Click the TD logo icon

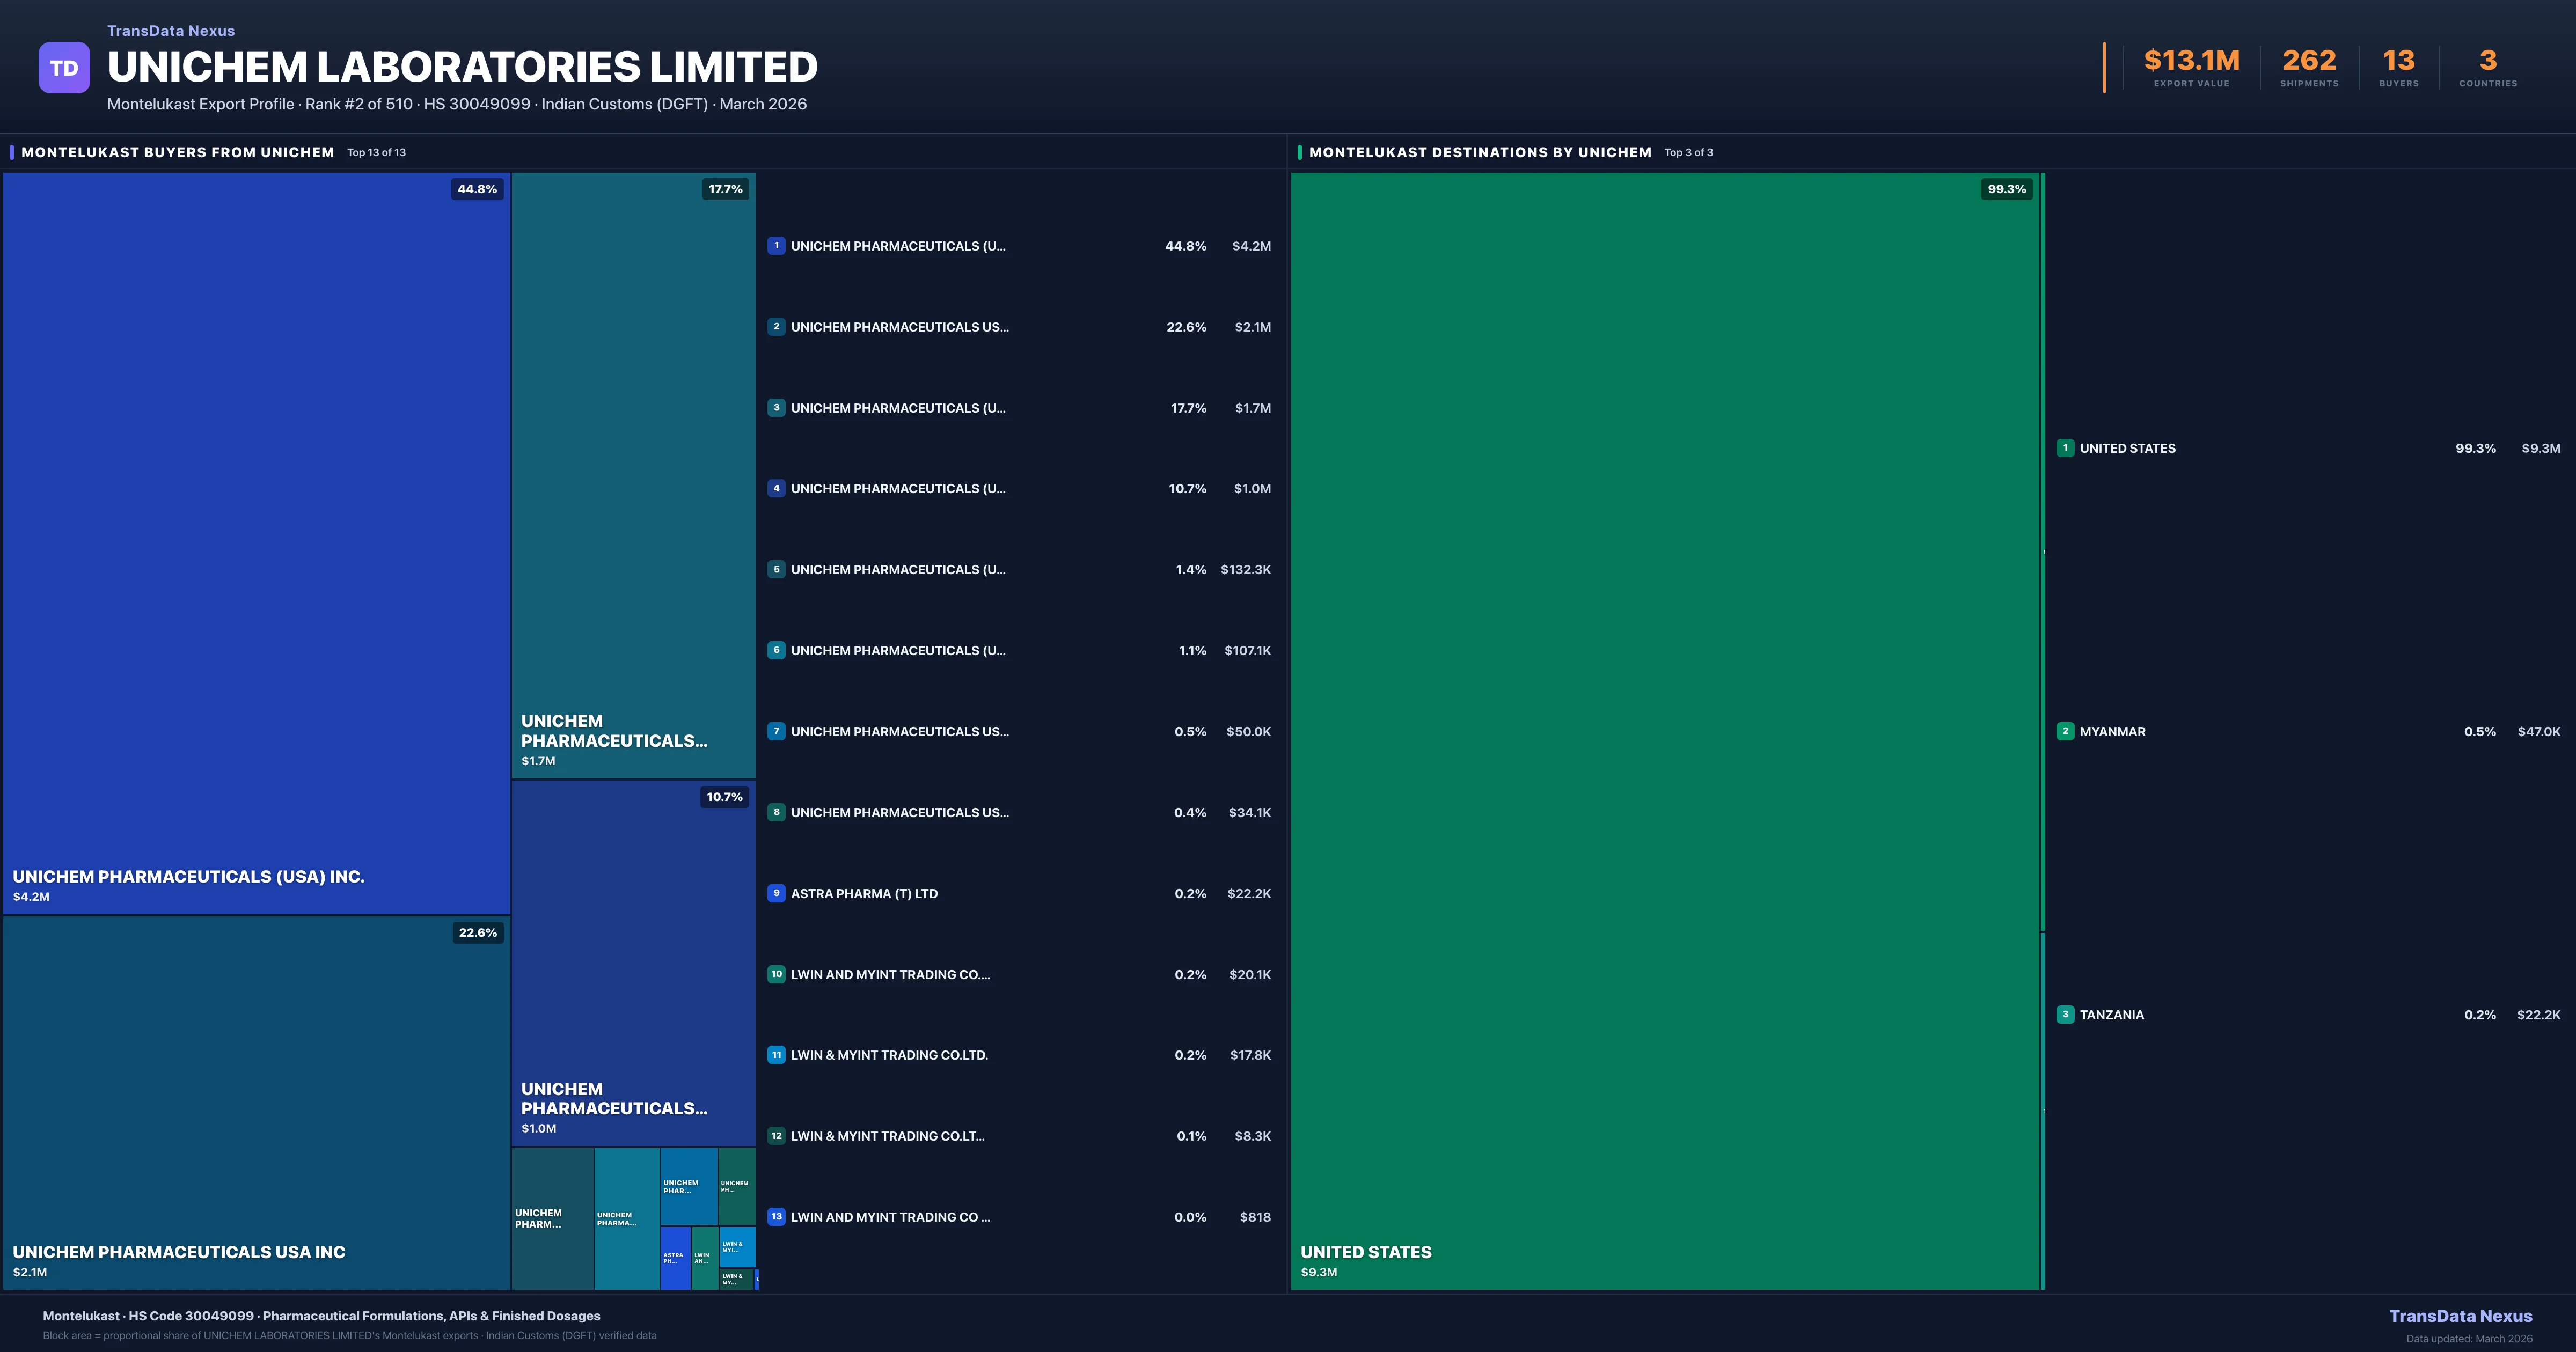tap(64, 66)
